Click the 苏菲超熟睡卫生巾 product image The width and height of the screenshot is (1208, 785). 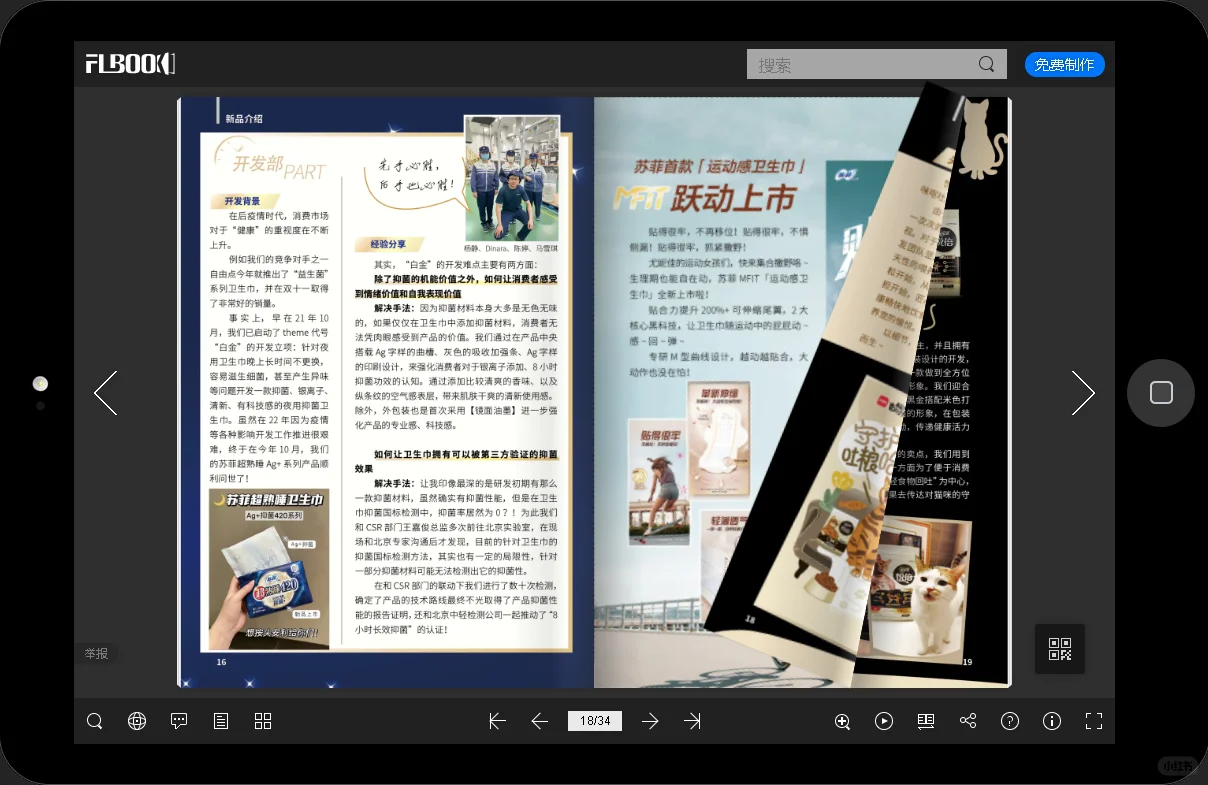coord(269,570)
